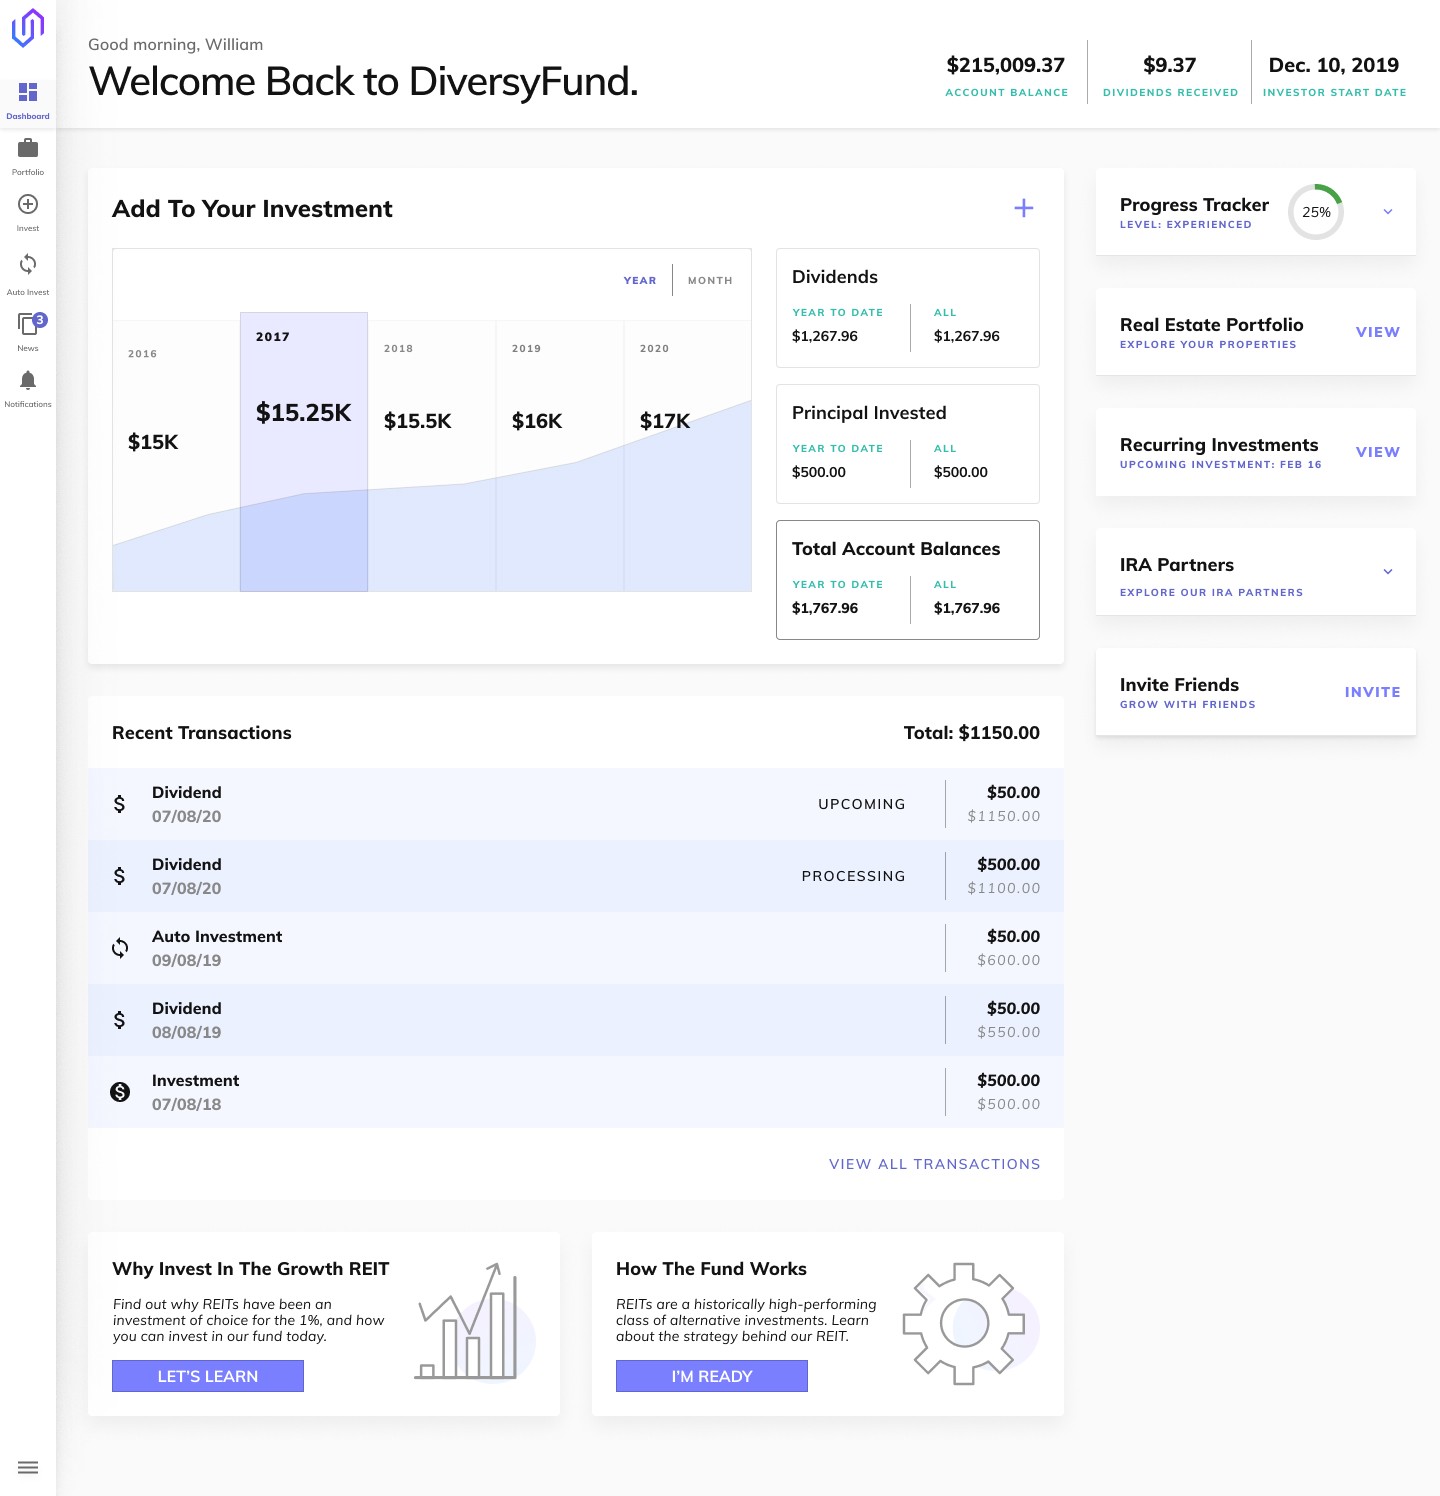The image size is (1440, 1496).
Task: Click the DiversyFund logo icon
Action: (x=28, y=28)
